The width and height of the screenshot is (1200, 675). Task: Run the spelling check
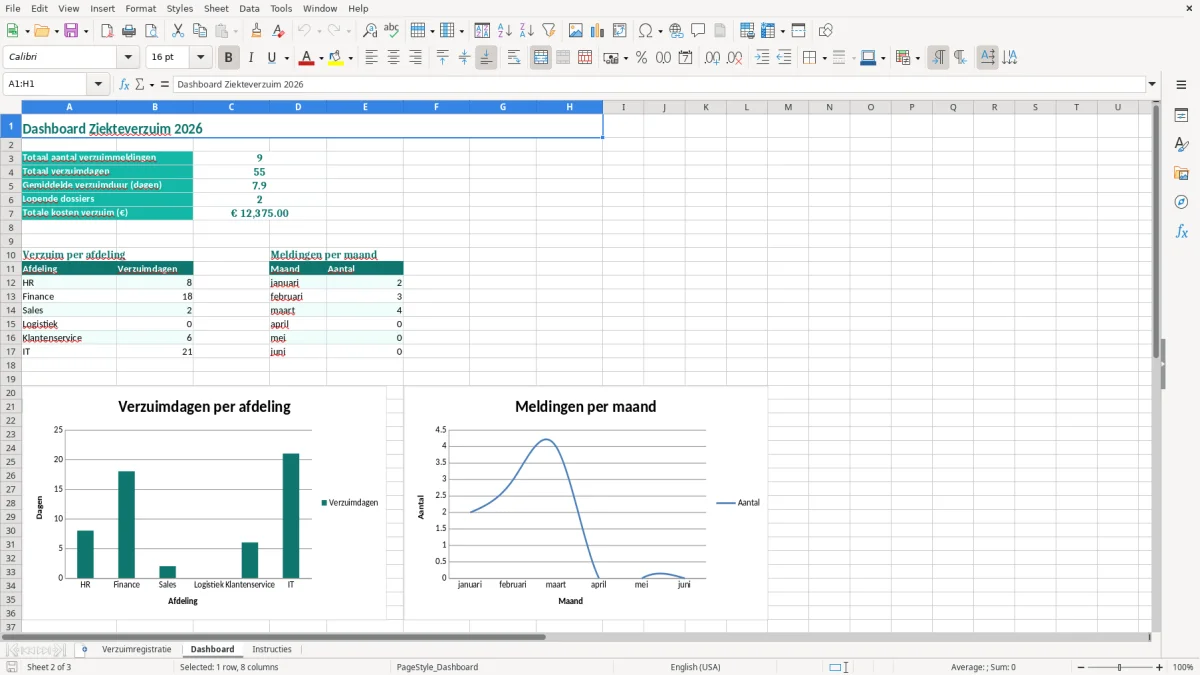[x=392, y=31]
